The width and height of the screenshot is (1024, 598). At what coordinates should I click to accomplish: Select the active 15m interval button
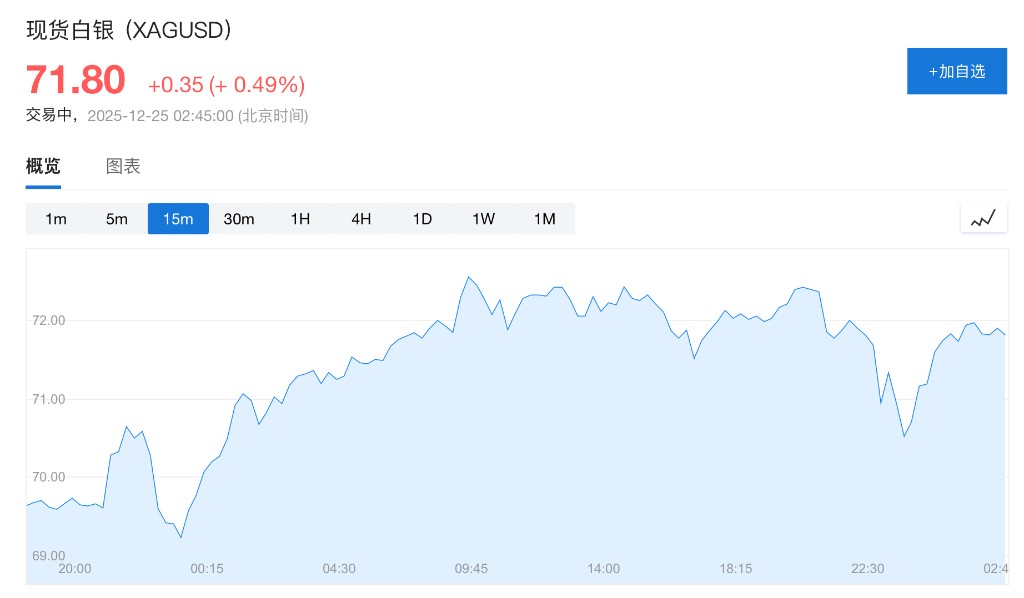(178, 219)
